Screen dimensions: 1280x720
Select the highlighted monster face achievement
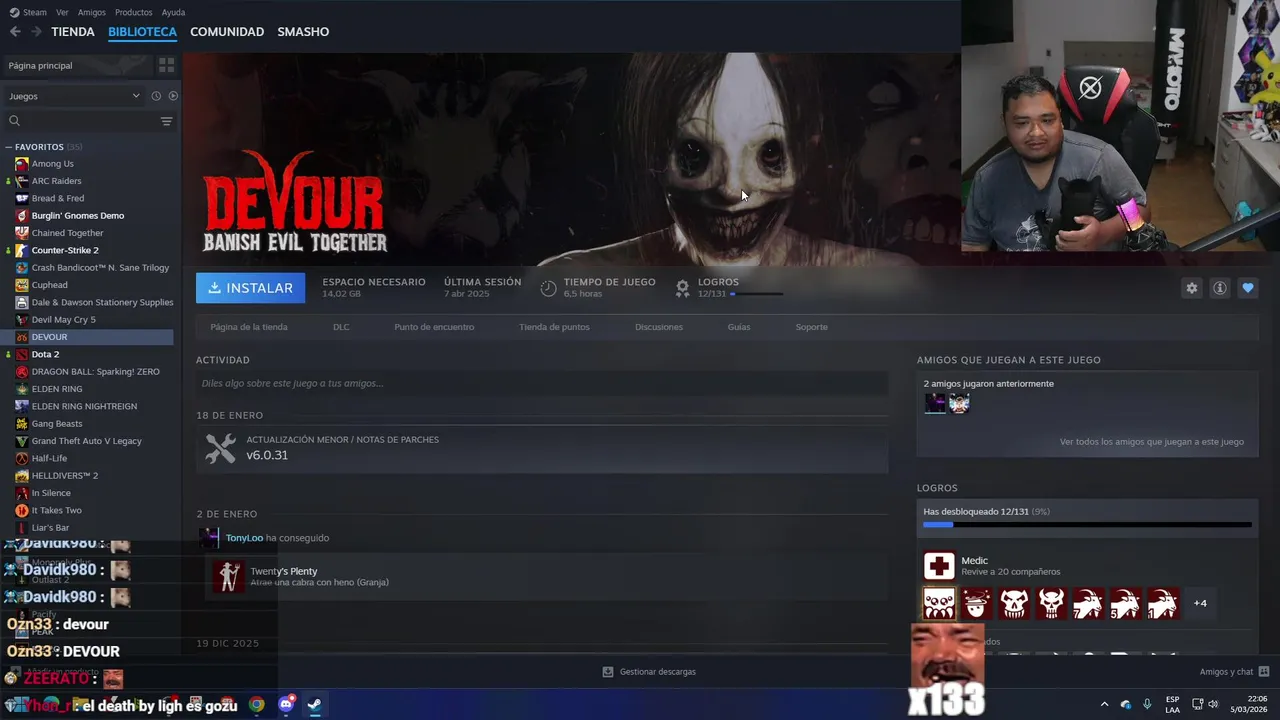939,603
